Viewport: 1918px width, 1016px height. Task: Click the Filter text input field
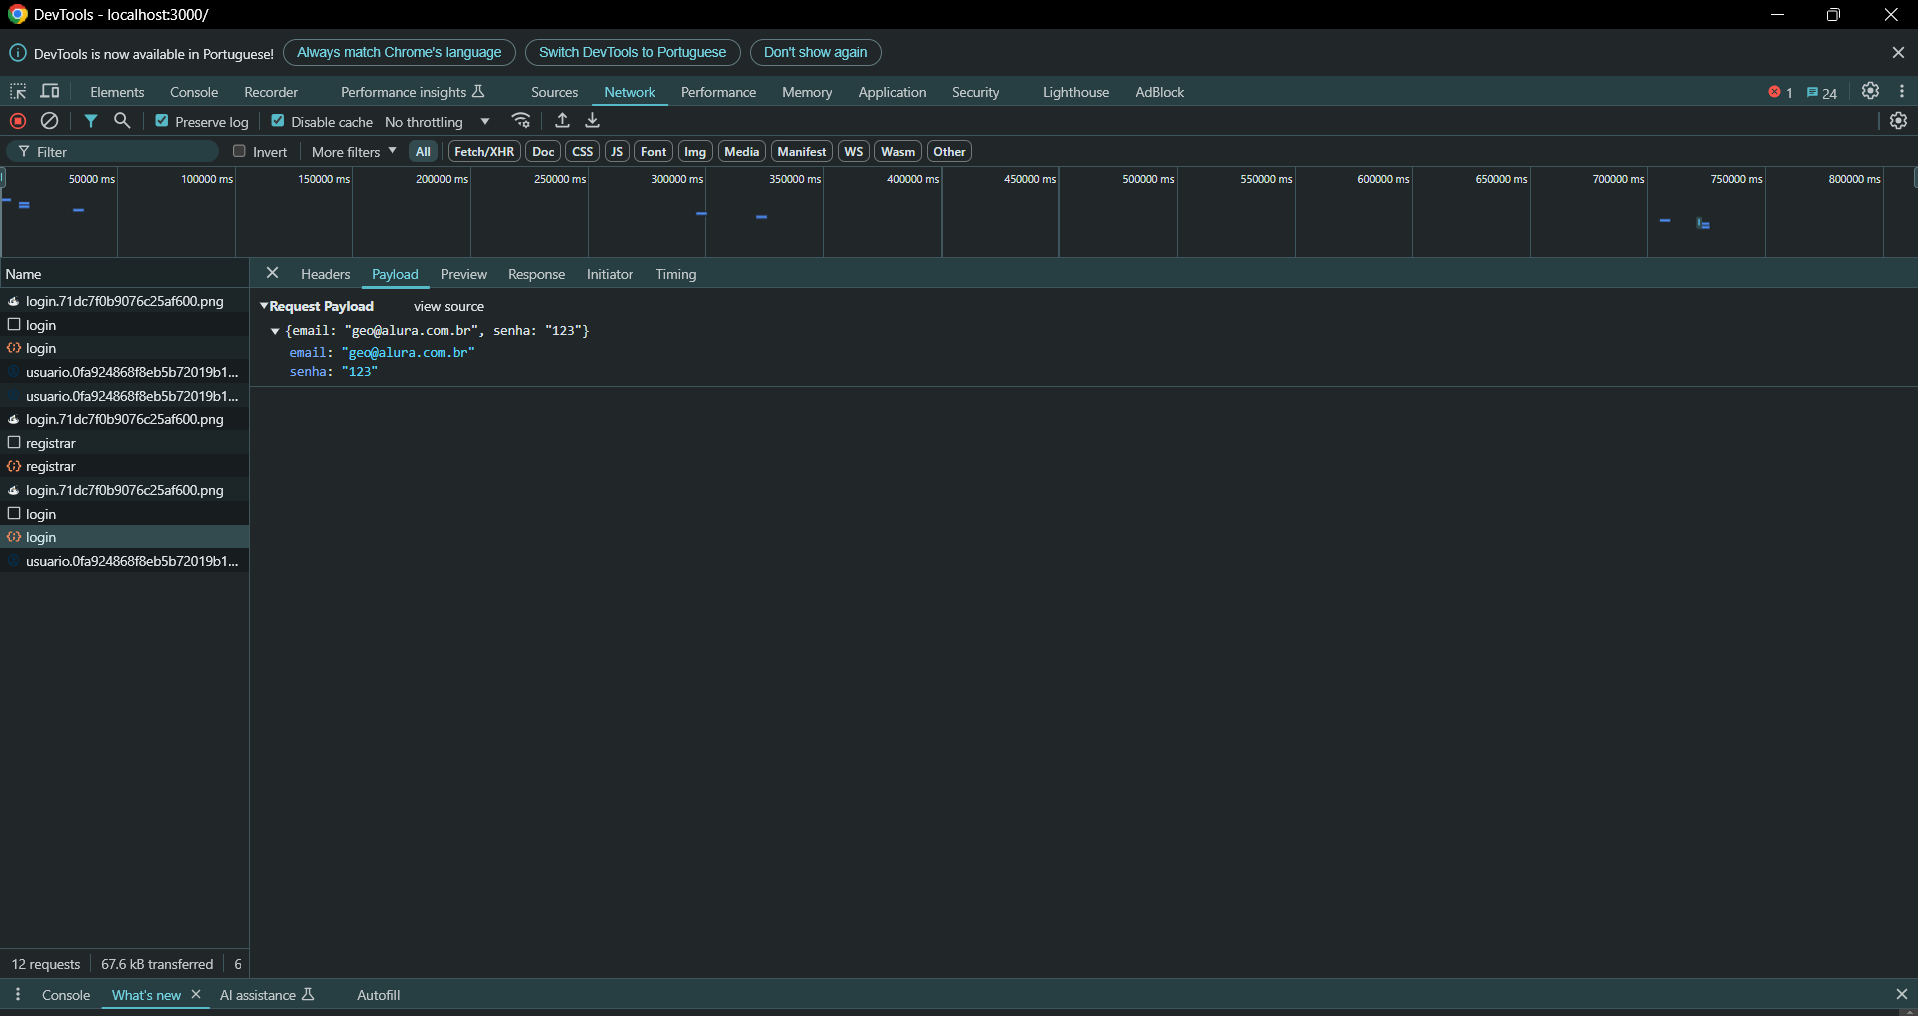click(120, 152)
